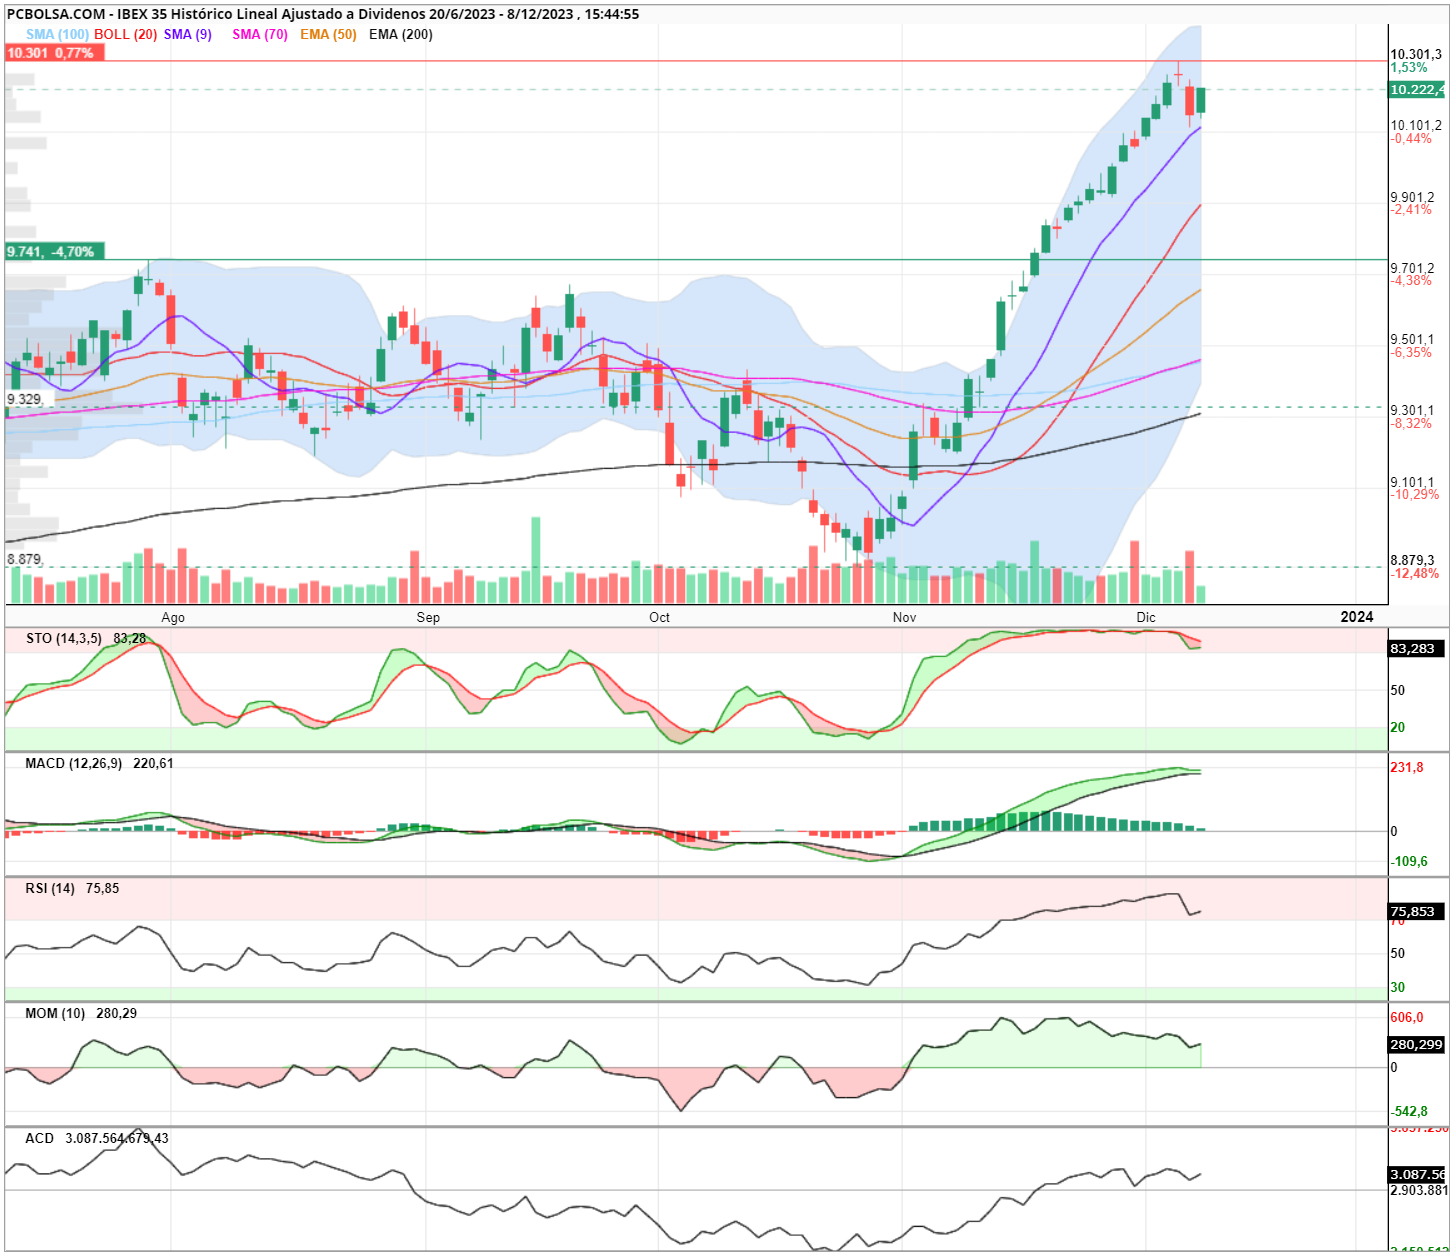Viewport: 1454px width, 1256px height.
Task: Click the STO (14,3,5) indicator label
Action: click(64, 638)
